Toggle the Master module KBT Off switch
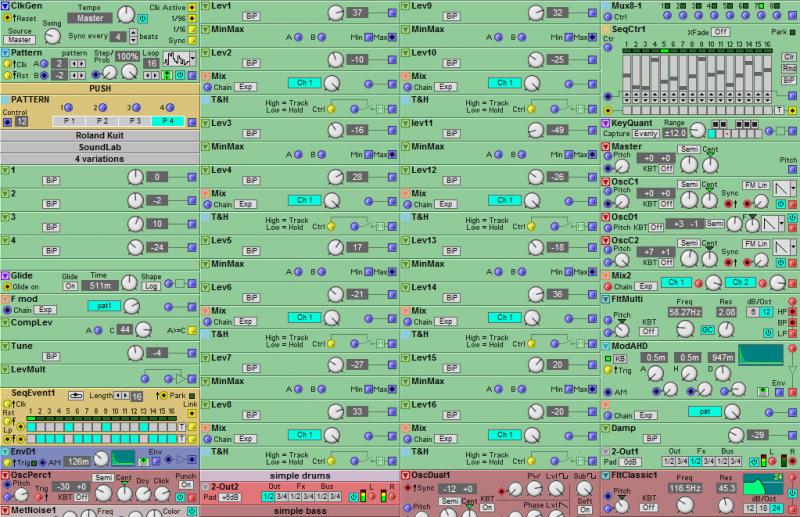Image resolution: width=800 pixels, height=517 pixels. [666, 168]
